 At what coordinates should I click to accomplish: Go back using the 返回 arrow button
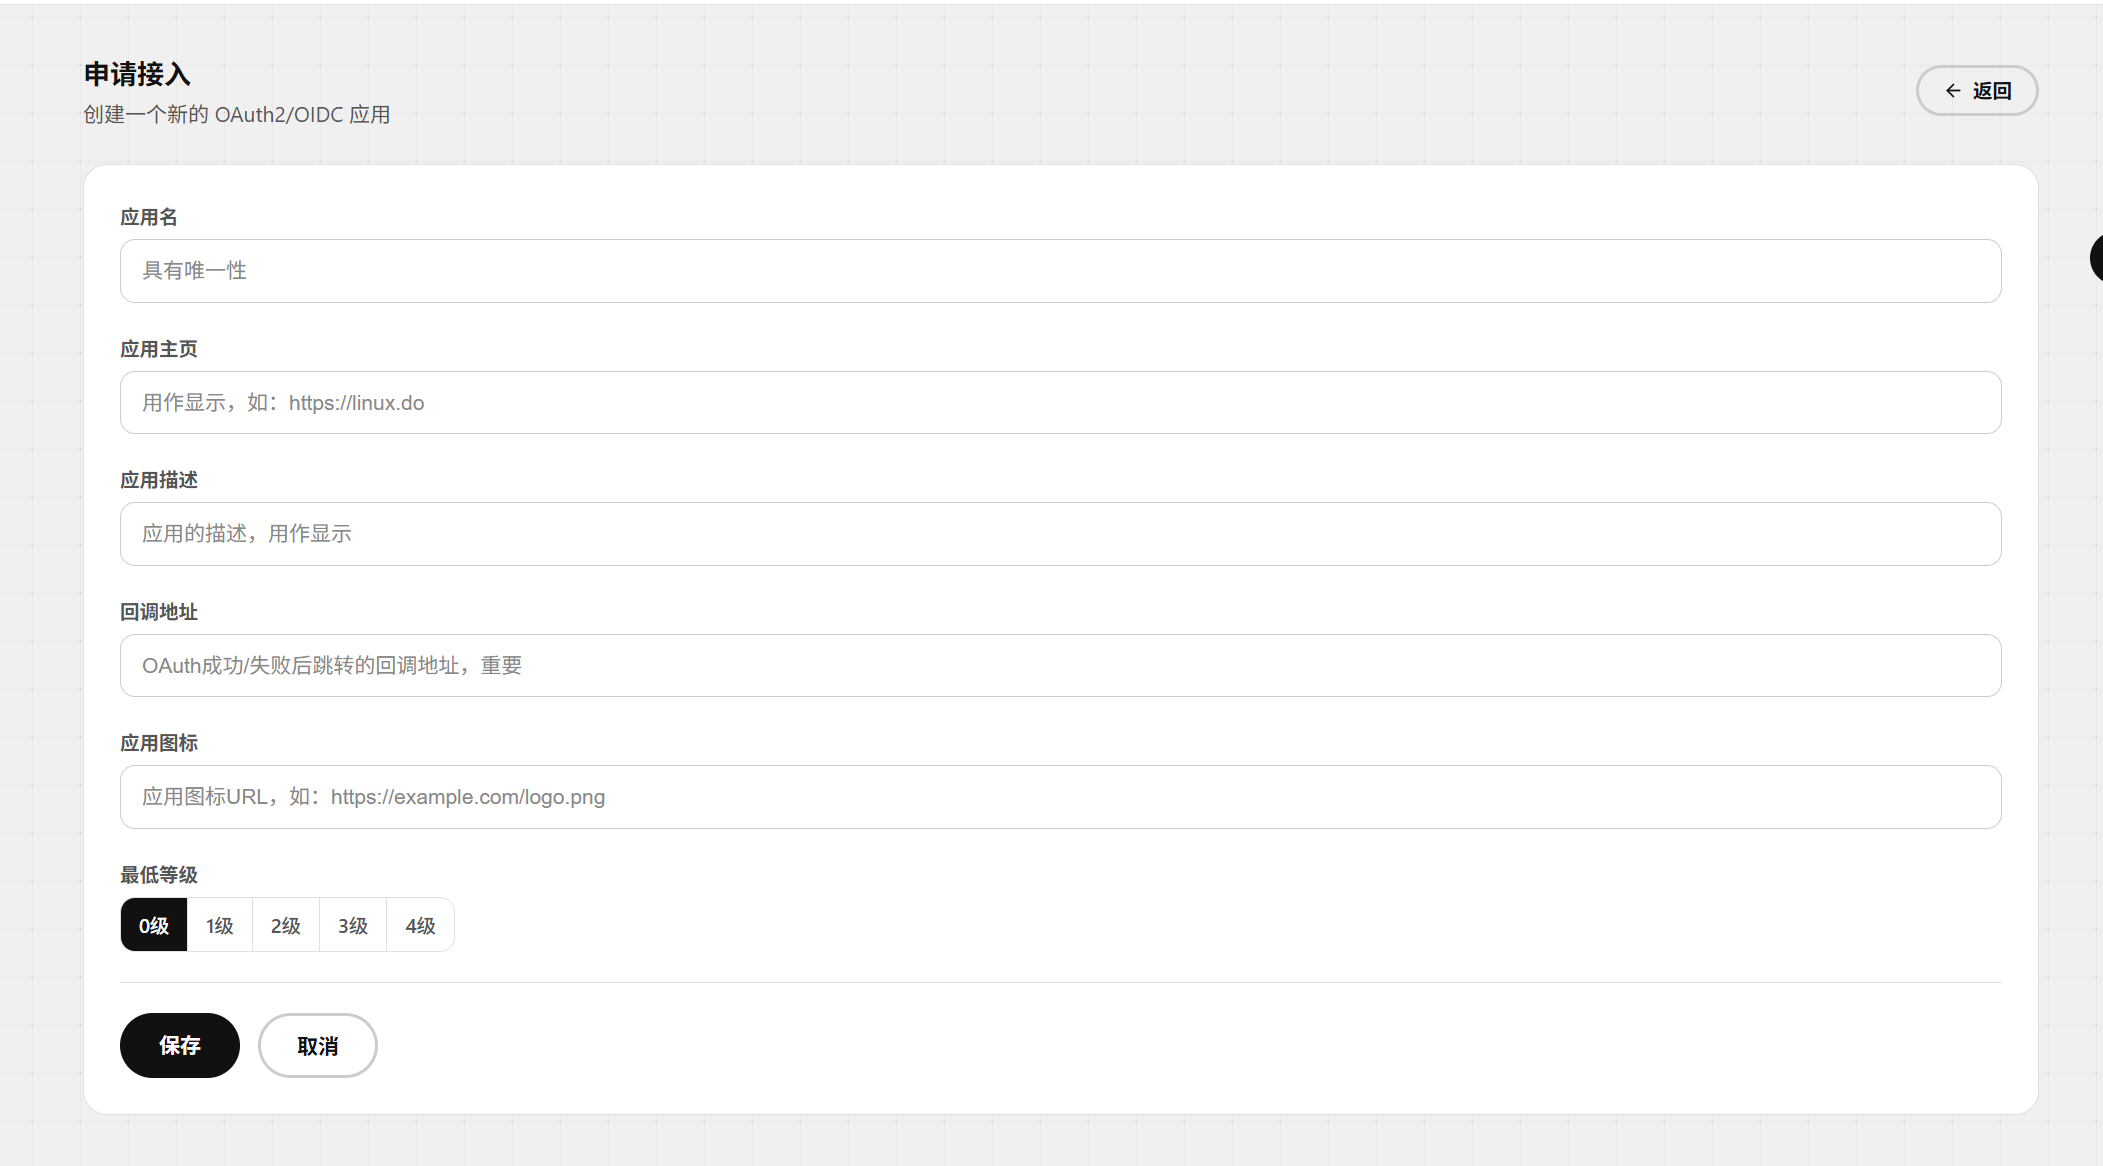click(x=1976, y=91)
